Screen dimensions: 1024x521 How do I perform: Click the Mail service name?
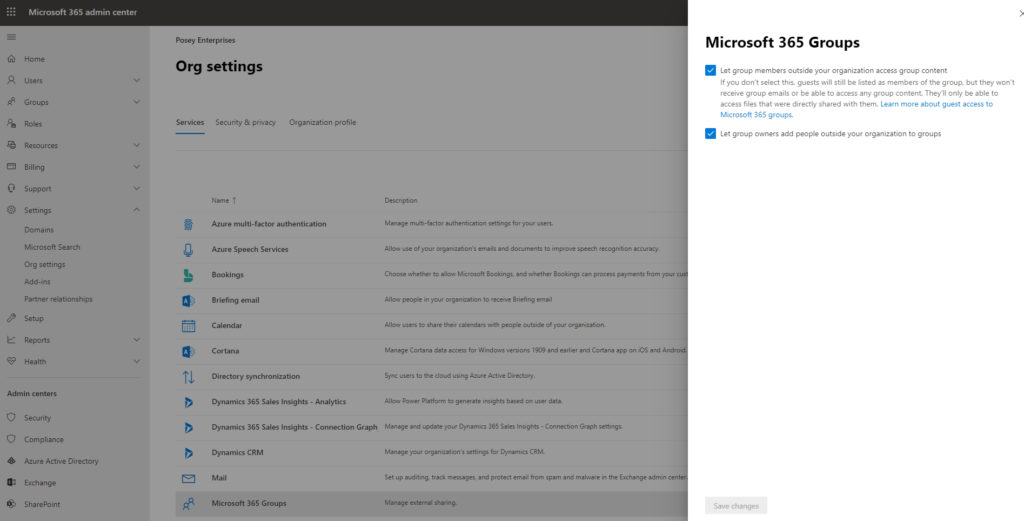pos(219,478)
